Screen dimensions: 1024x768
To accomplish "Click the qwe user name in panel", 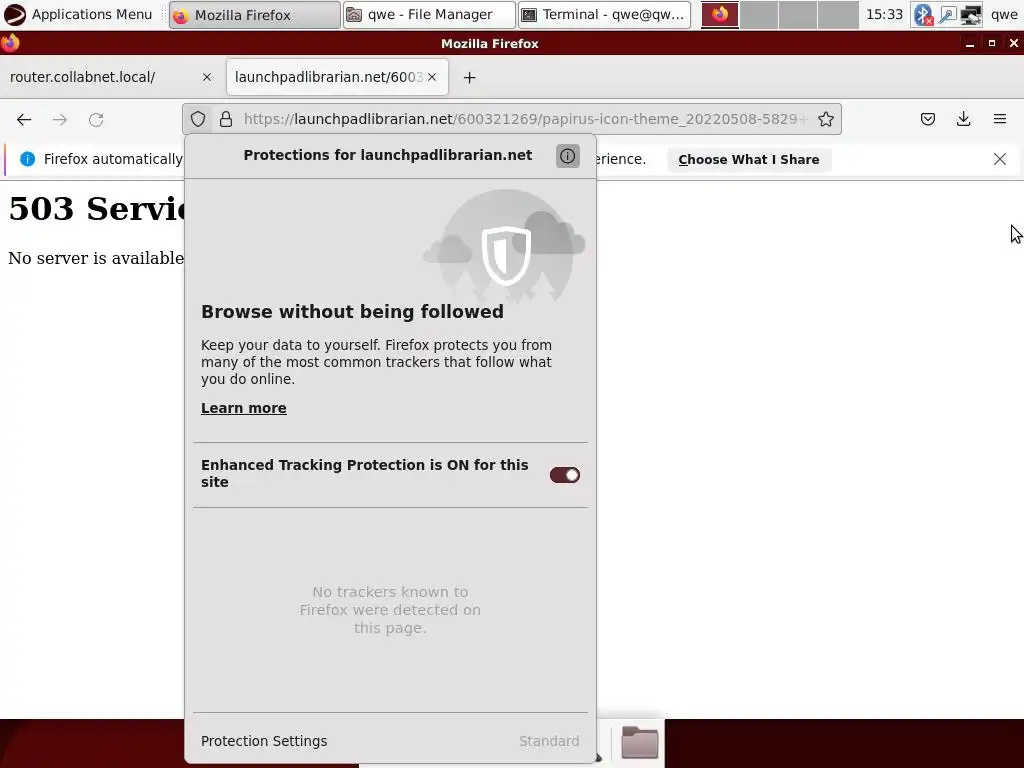I will click(x=1004, y=14).
